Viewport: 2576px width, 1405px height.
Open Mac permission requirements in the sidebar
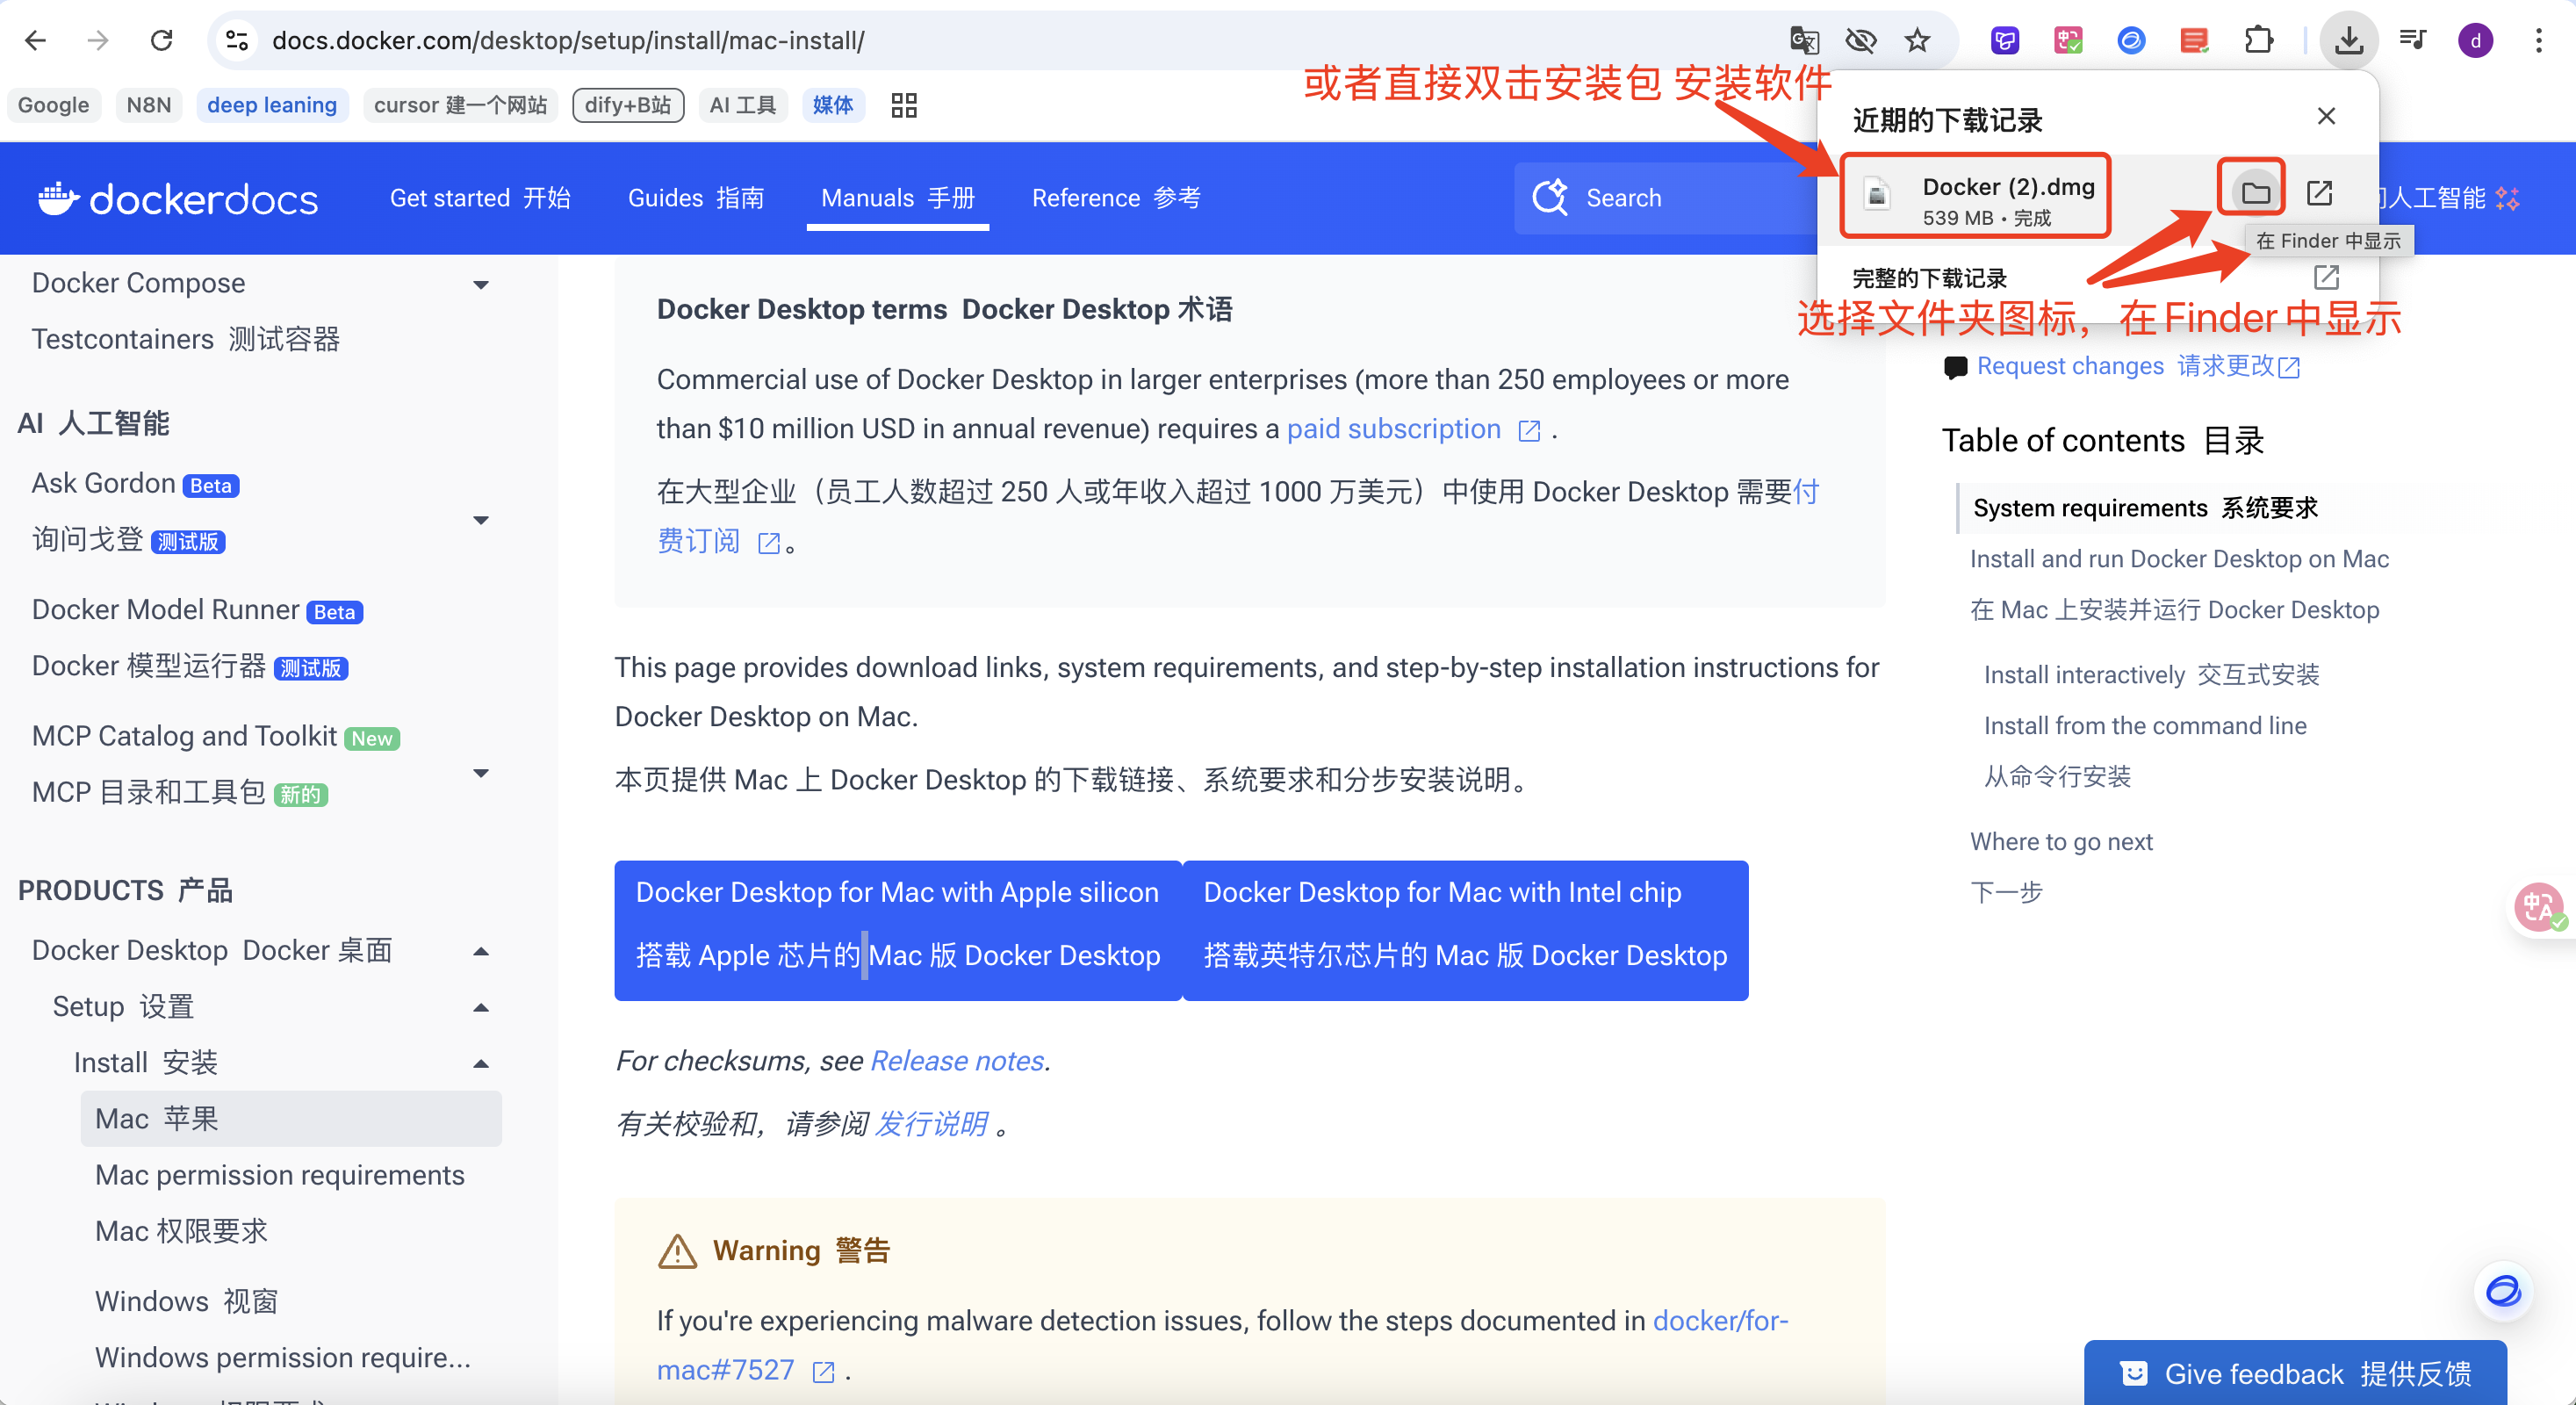coord(280,1175)
